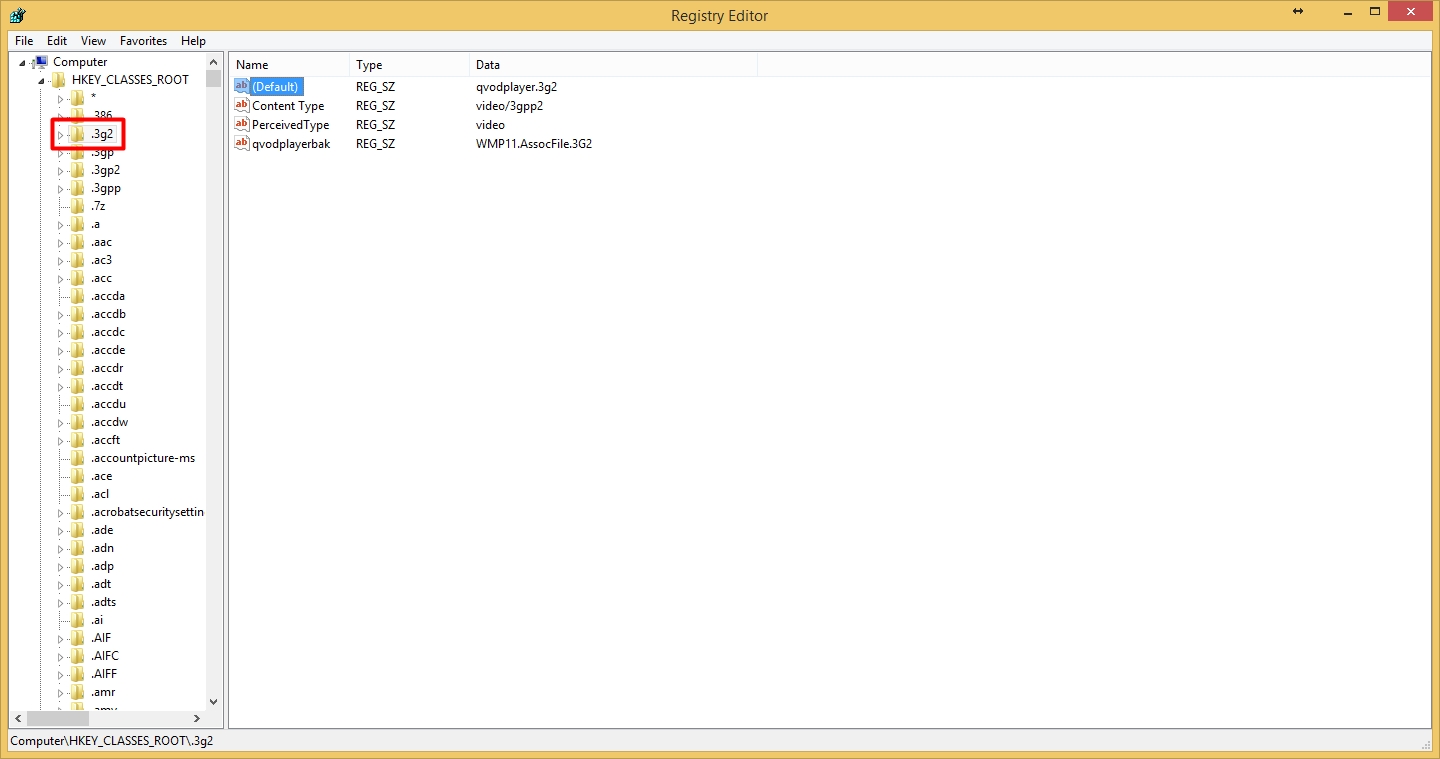Click the tree scrollbar down arrow
1440x759 pixels.
click(213, 702)
